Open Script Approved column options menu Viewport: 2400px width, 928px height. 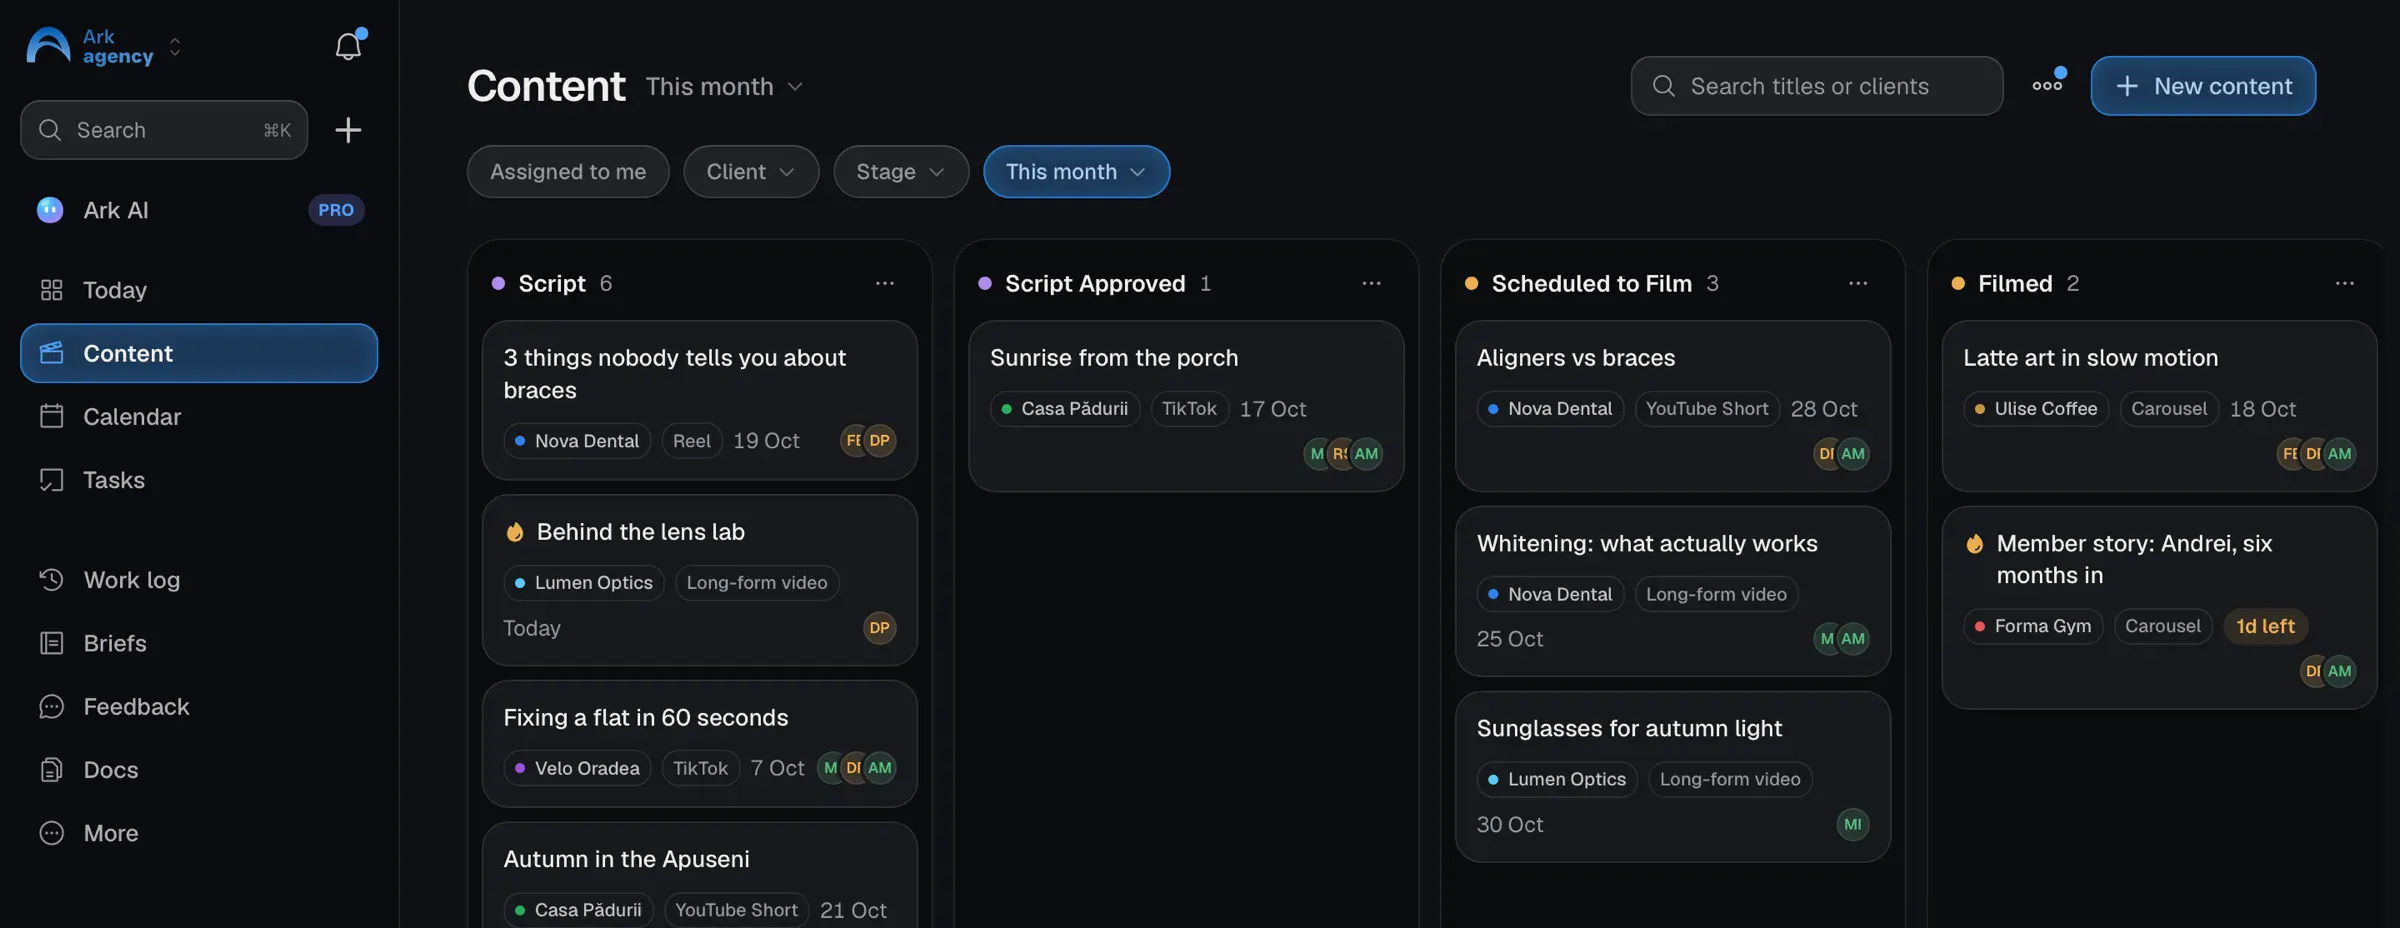point(1371,283)
